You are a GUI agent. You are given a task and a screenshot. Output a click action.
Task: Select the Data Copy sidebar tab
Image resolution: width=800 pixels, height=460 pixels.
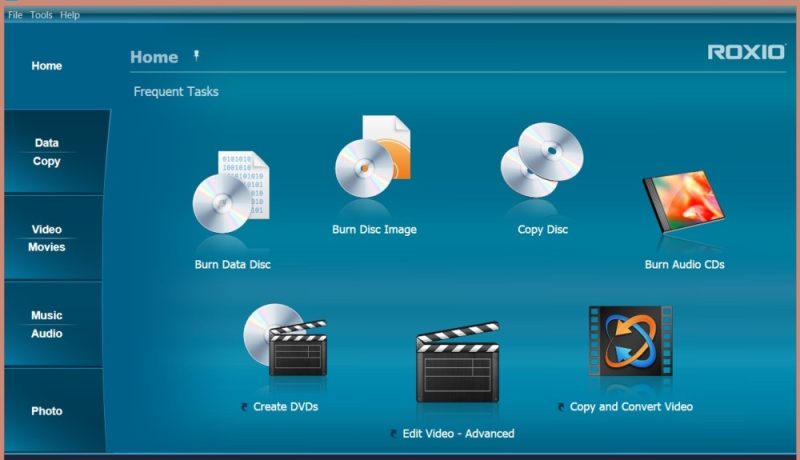click(47, 152)
